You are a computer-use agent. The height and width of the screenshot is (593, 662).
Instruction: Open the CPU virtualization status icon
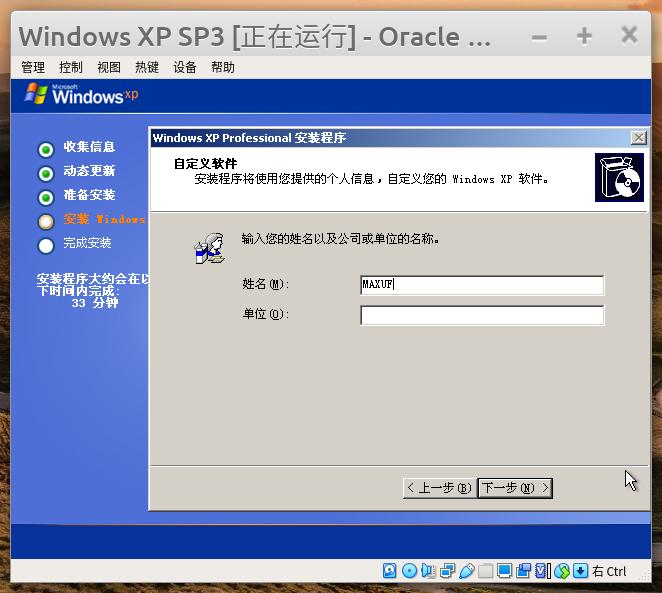[x=543, y=571]
